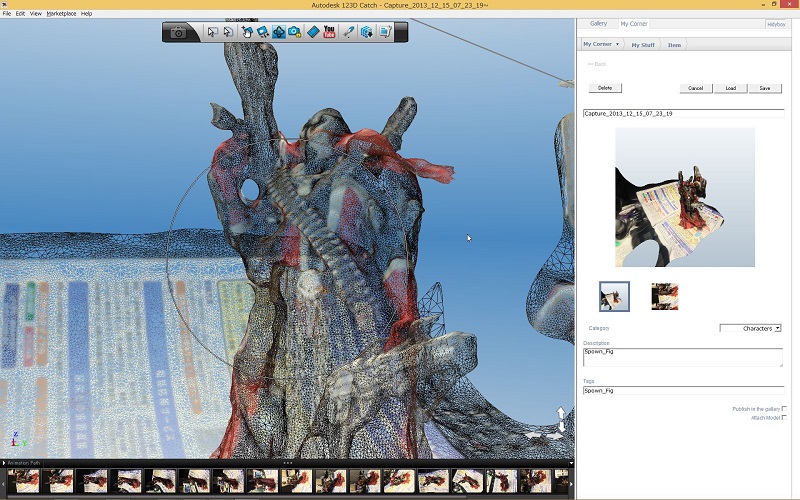The height and width of the screenshot is (500, 800).
Task: Select the second arrow selection tool
Action: pos(229,32)
